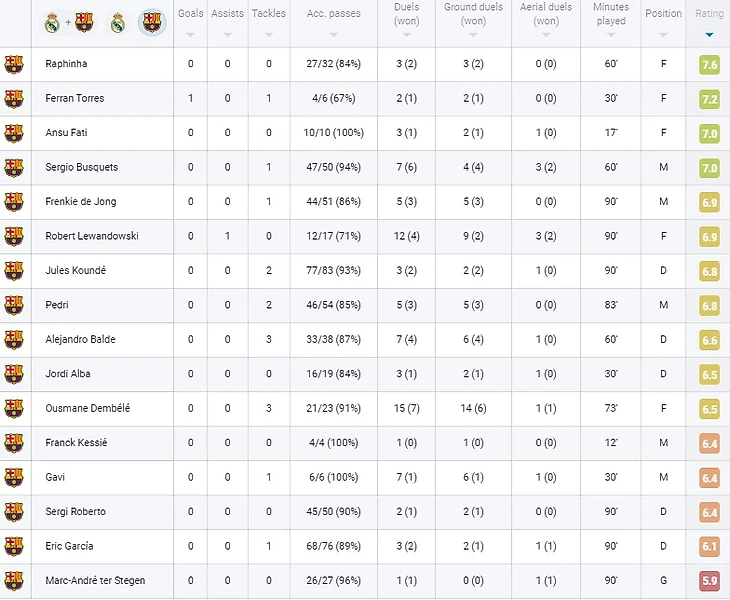Click the club crest in Jules Koundé's row
Screen dimensions: 730x600
point(14,270)
